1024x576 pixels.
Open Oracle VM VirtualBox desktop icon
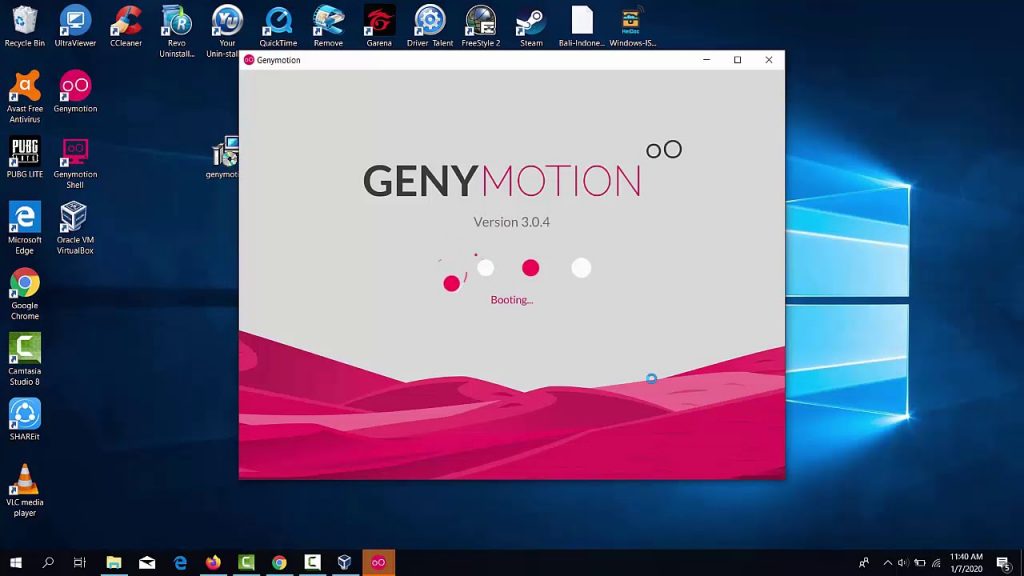(x=74, y=219)
